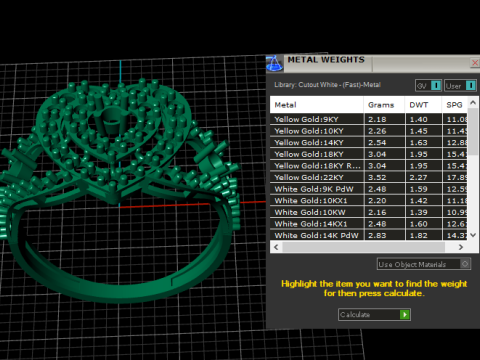Image resolution: width=480 pixels, height=360 pixels.
Task: Select the White Gold:10KW row
Action: [369, 212]
